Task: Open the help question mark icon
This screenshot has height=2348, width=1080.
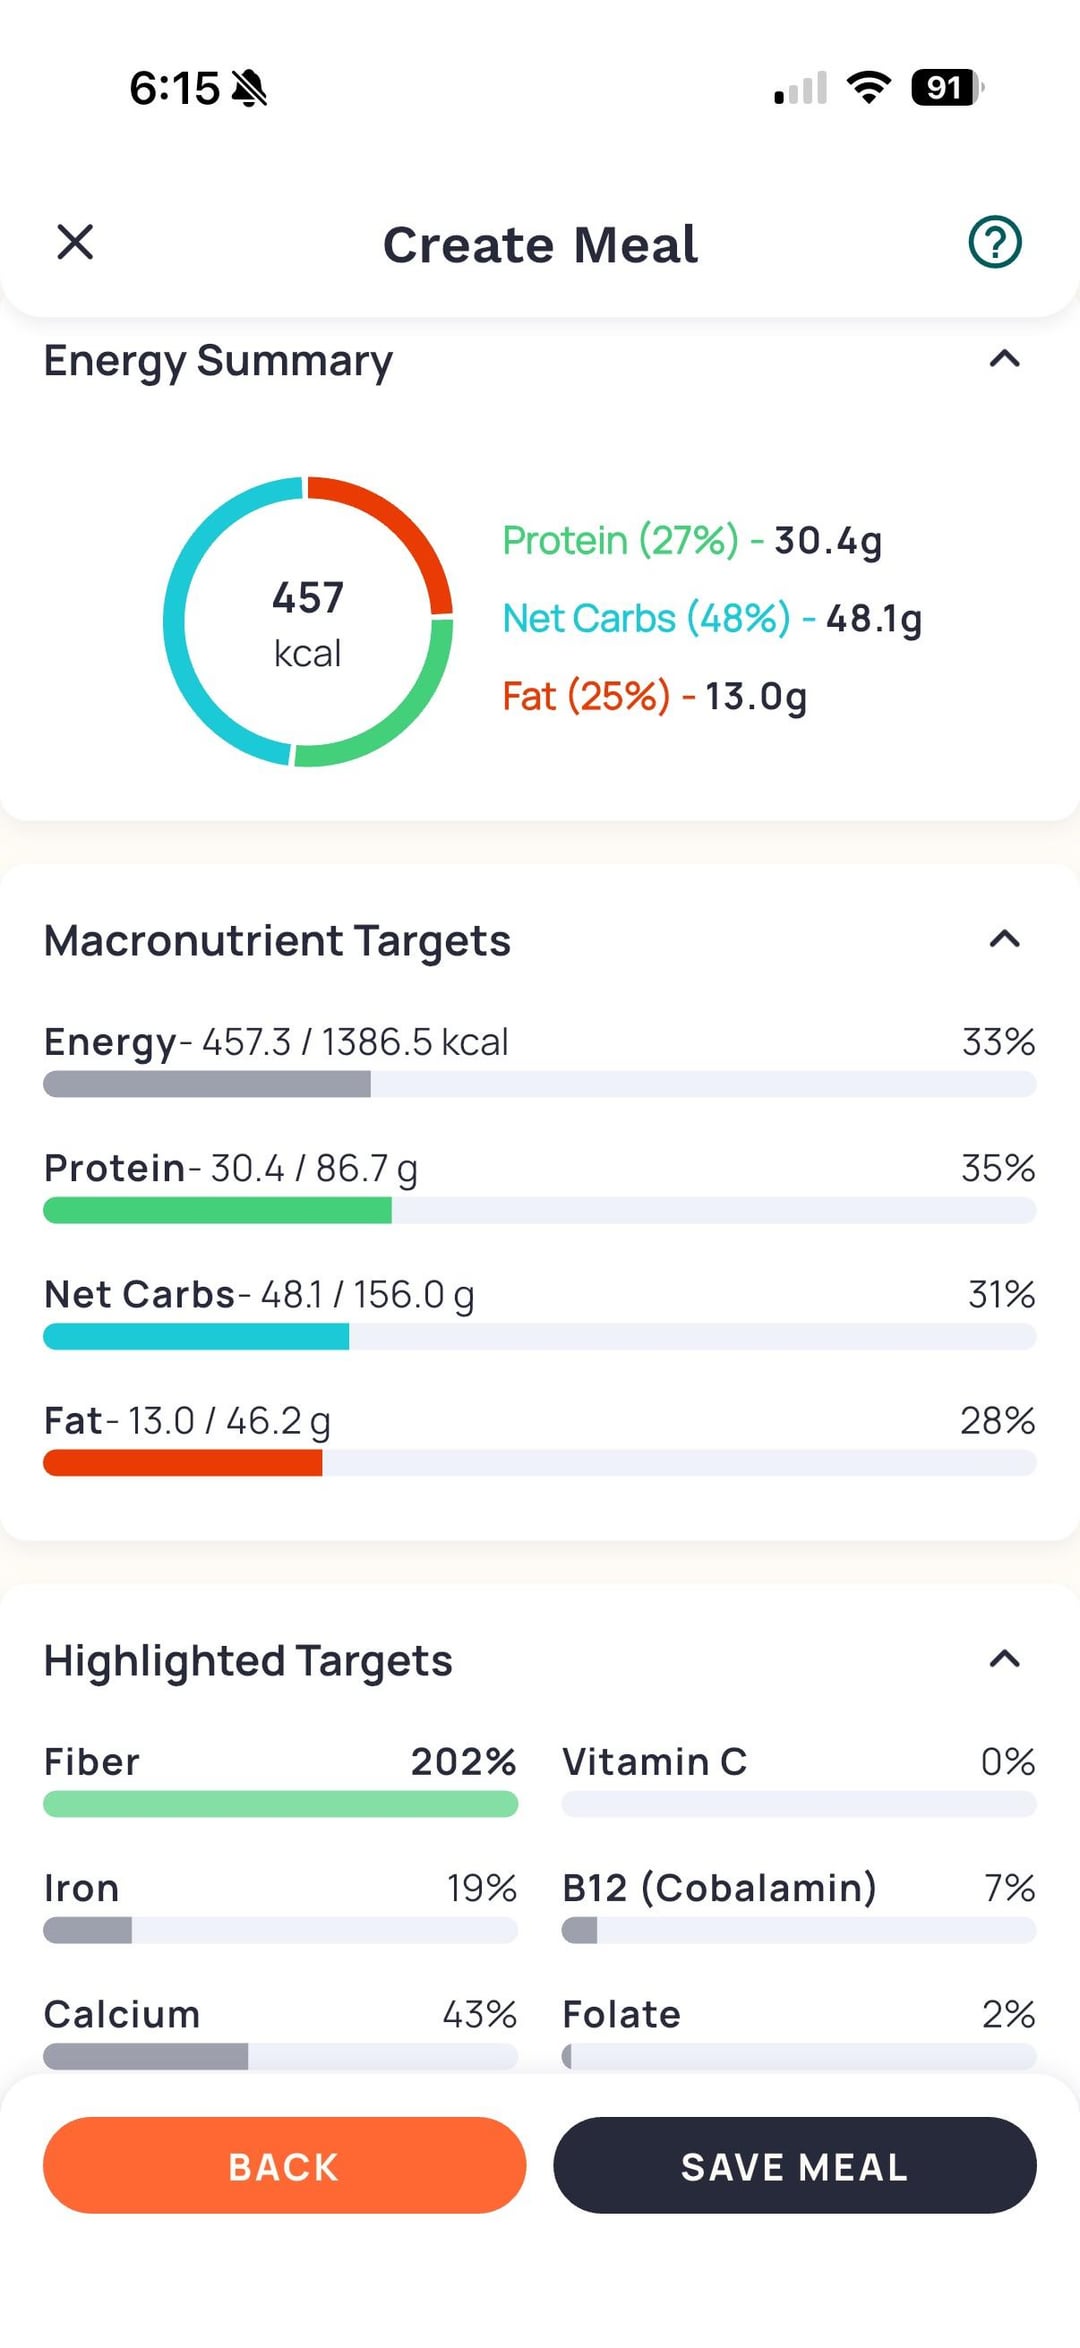Action: pyautogui.click(x=994, y=242)
